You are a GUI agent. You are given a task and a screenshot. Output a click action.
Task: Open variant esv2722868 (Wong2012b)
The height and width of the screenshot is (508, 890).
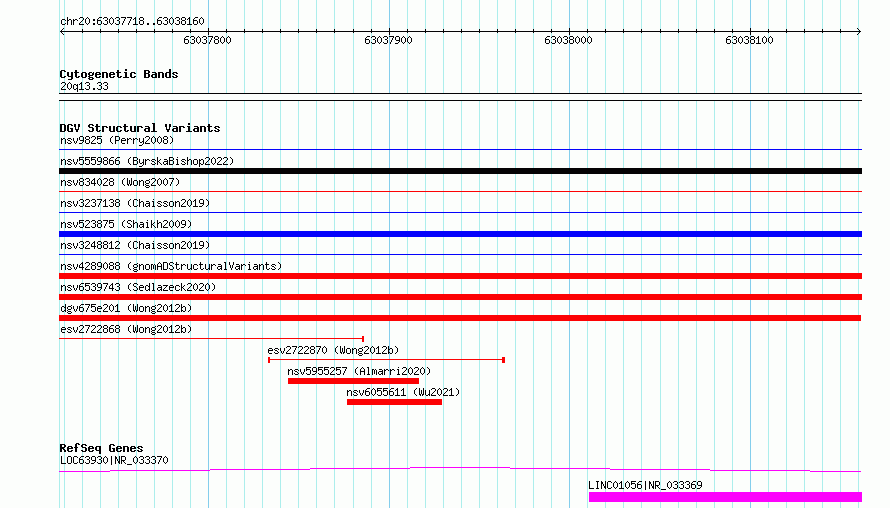pos(126,329)
